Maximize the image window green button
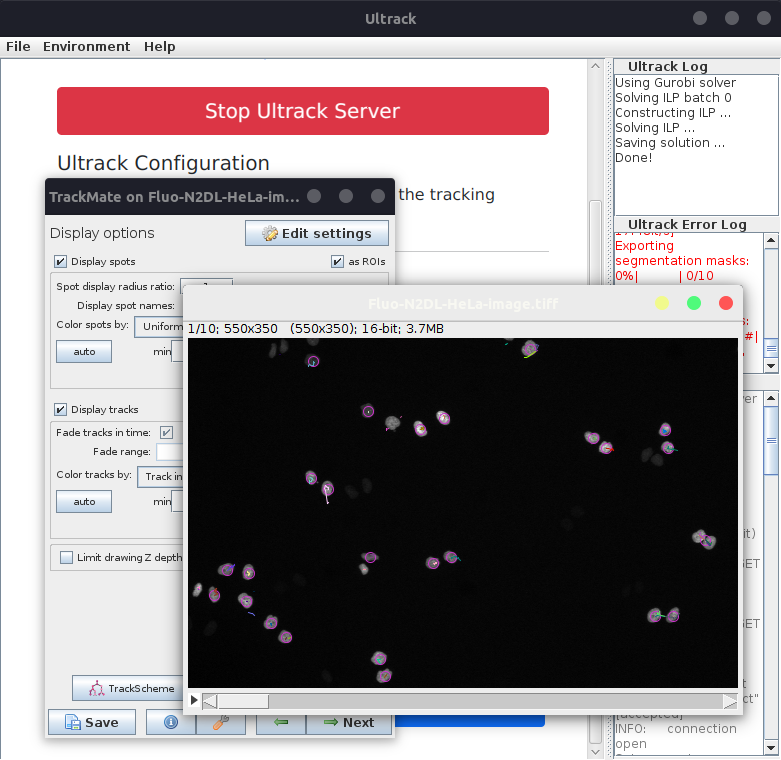The image size is (781, 760). pos(693,303)
